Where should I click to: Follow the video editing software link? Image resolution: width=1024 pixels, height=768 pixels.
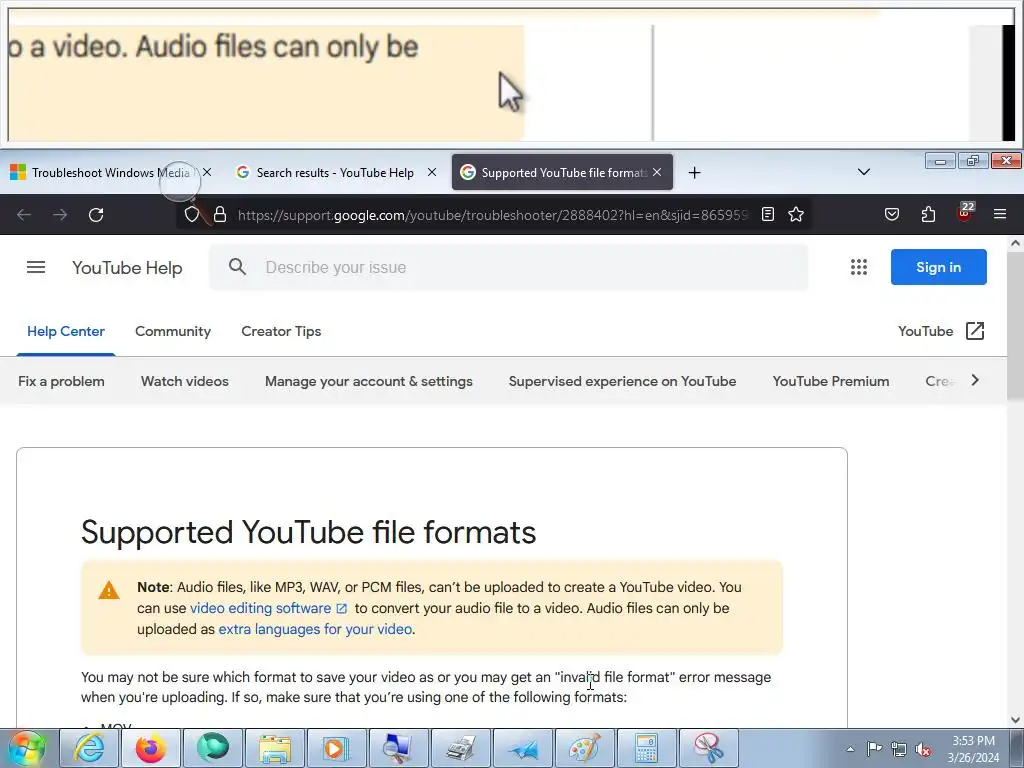point(268,608)
